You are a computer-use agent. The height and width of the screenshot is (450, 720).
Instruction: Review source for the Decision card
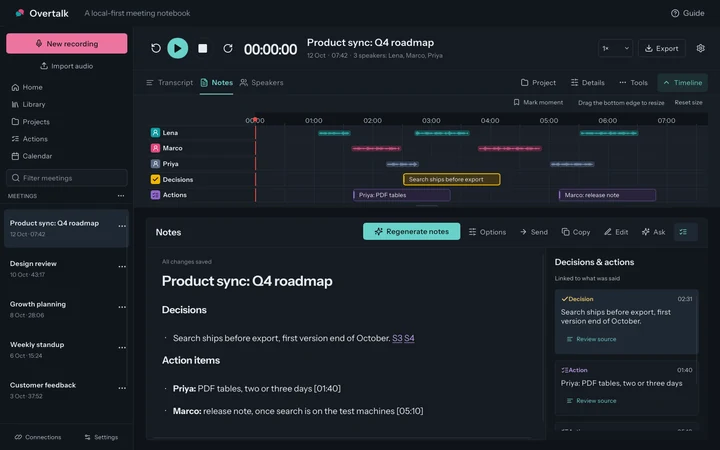(x=591, y=339)
